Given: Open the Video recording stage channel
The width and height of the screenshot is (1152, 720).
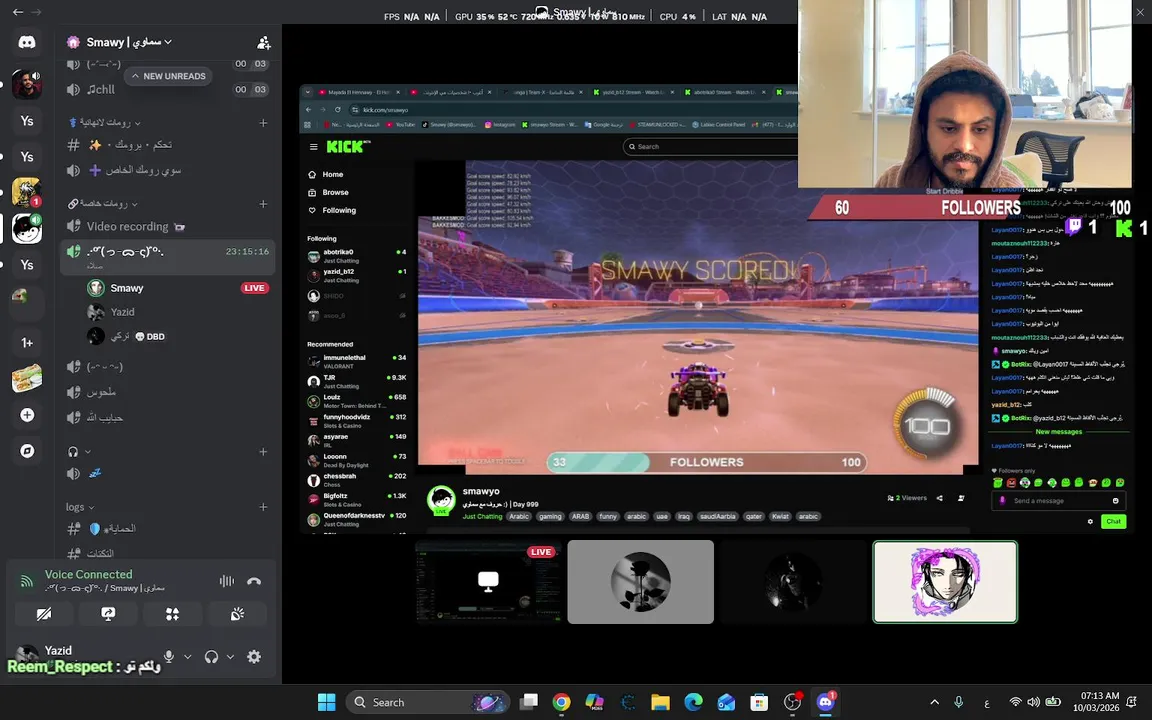Looking at the screenshot, I should pos(168,227).
